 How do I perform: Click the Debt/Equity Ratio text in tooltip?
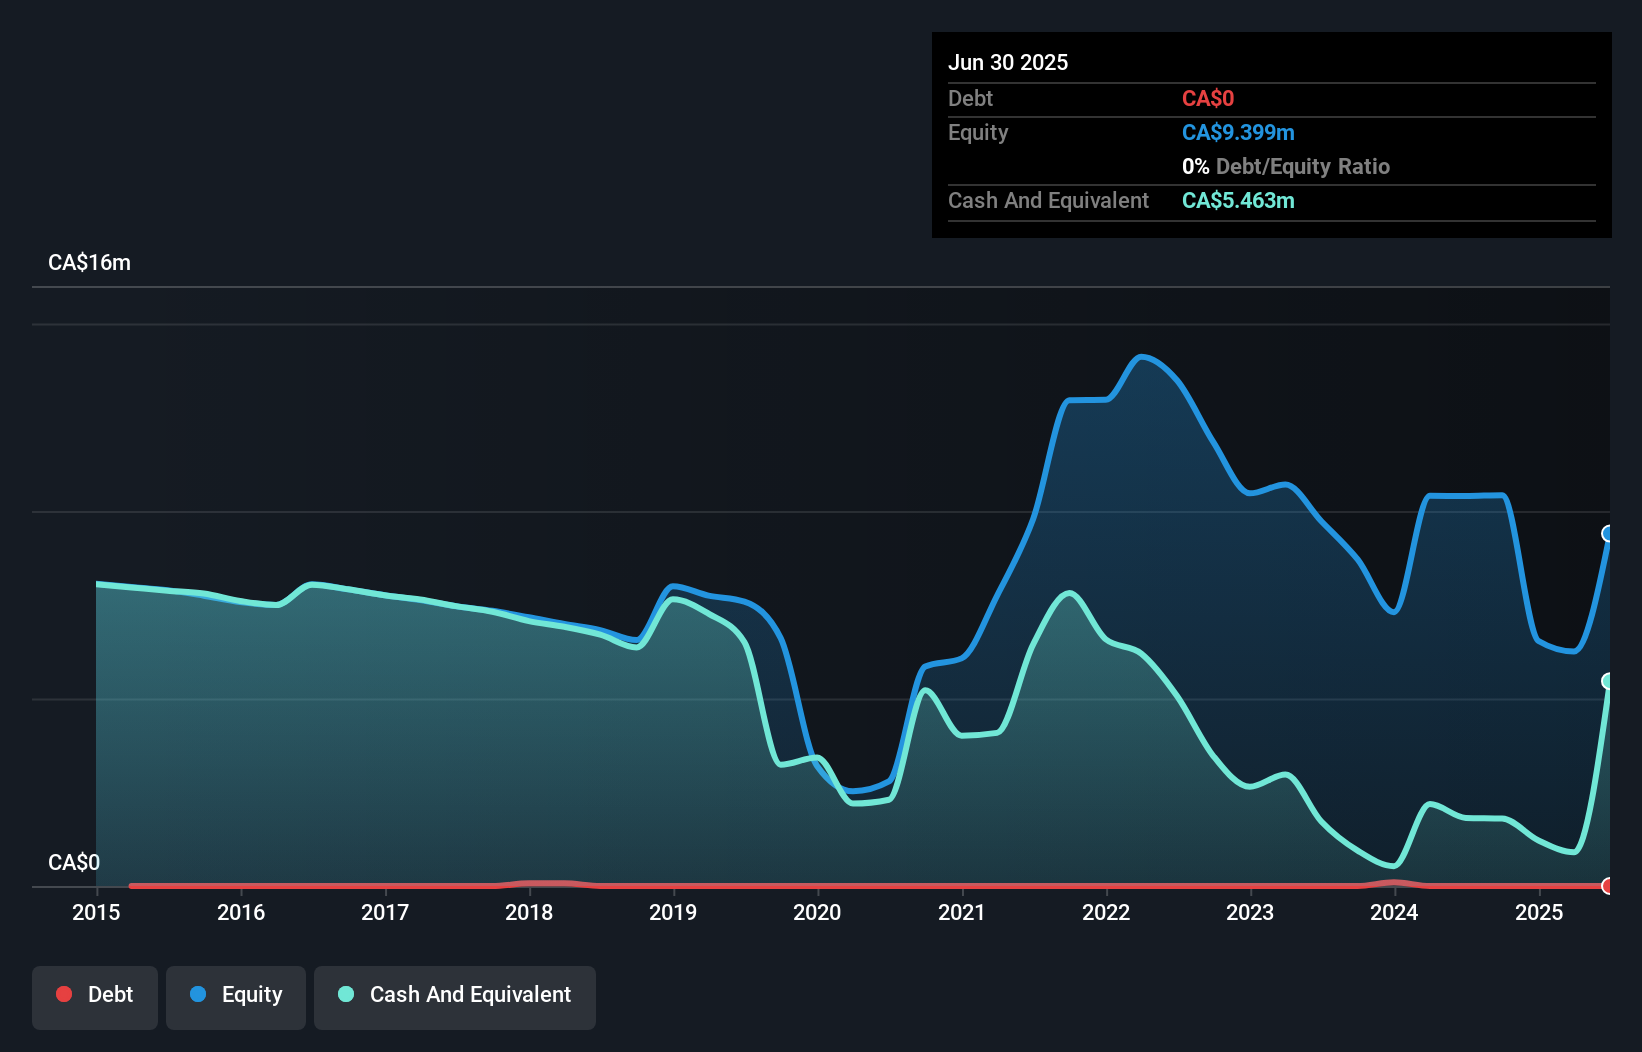pos(1303,166)
